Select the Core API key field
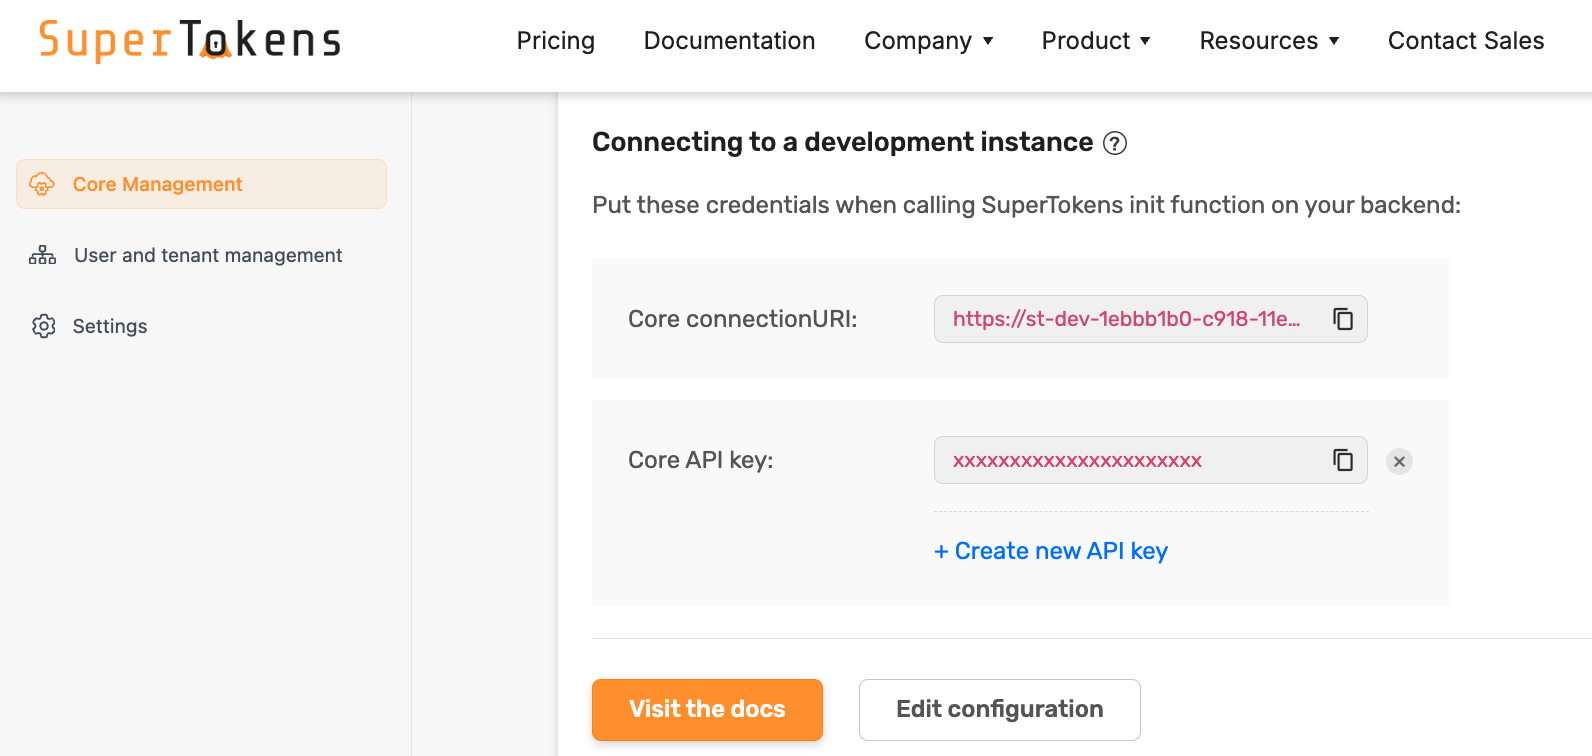The height and width of the screenshot is (756, 1592). tap(1125, 460)
